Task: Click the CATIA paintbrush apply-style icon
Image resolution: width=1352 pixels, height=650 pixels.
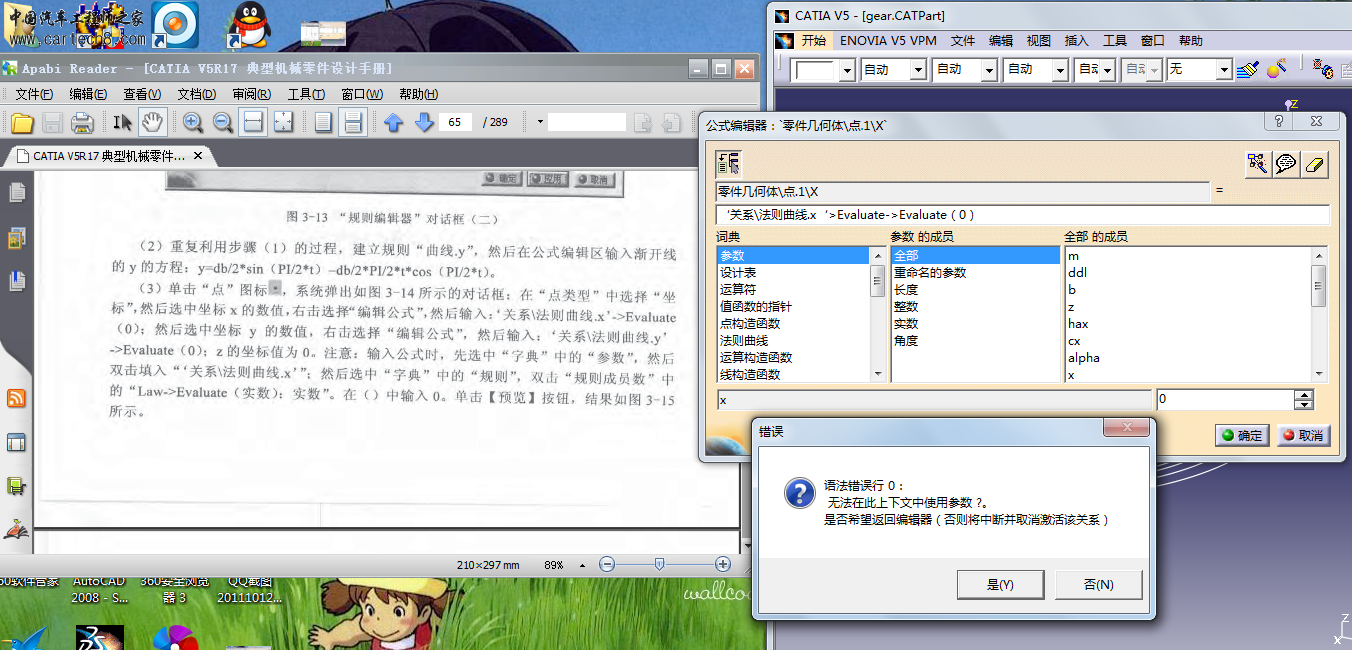Action: pos(1247,69)
